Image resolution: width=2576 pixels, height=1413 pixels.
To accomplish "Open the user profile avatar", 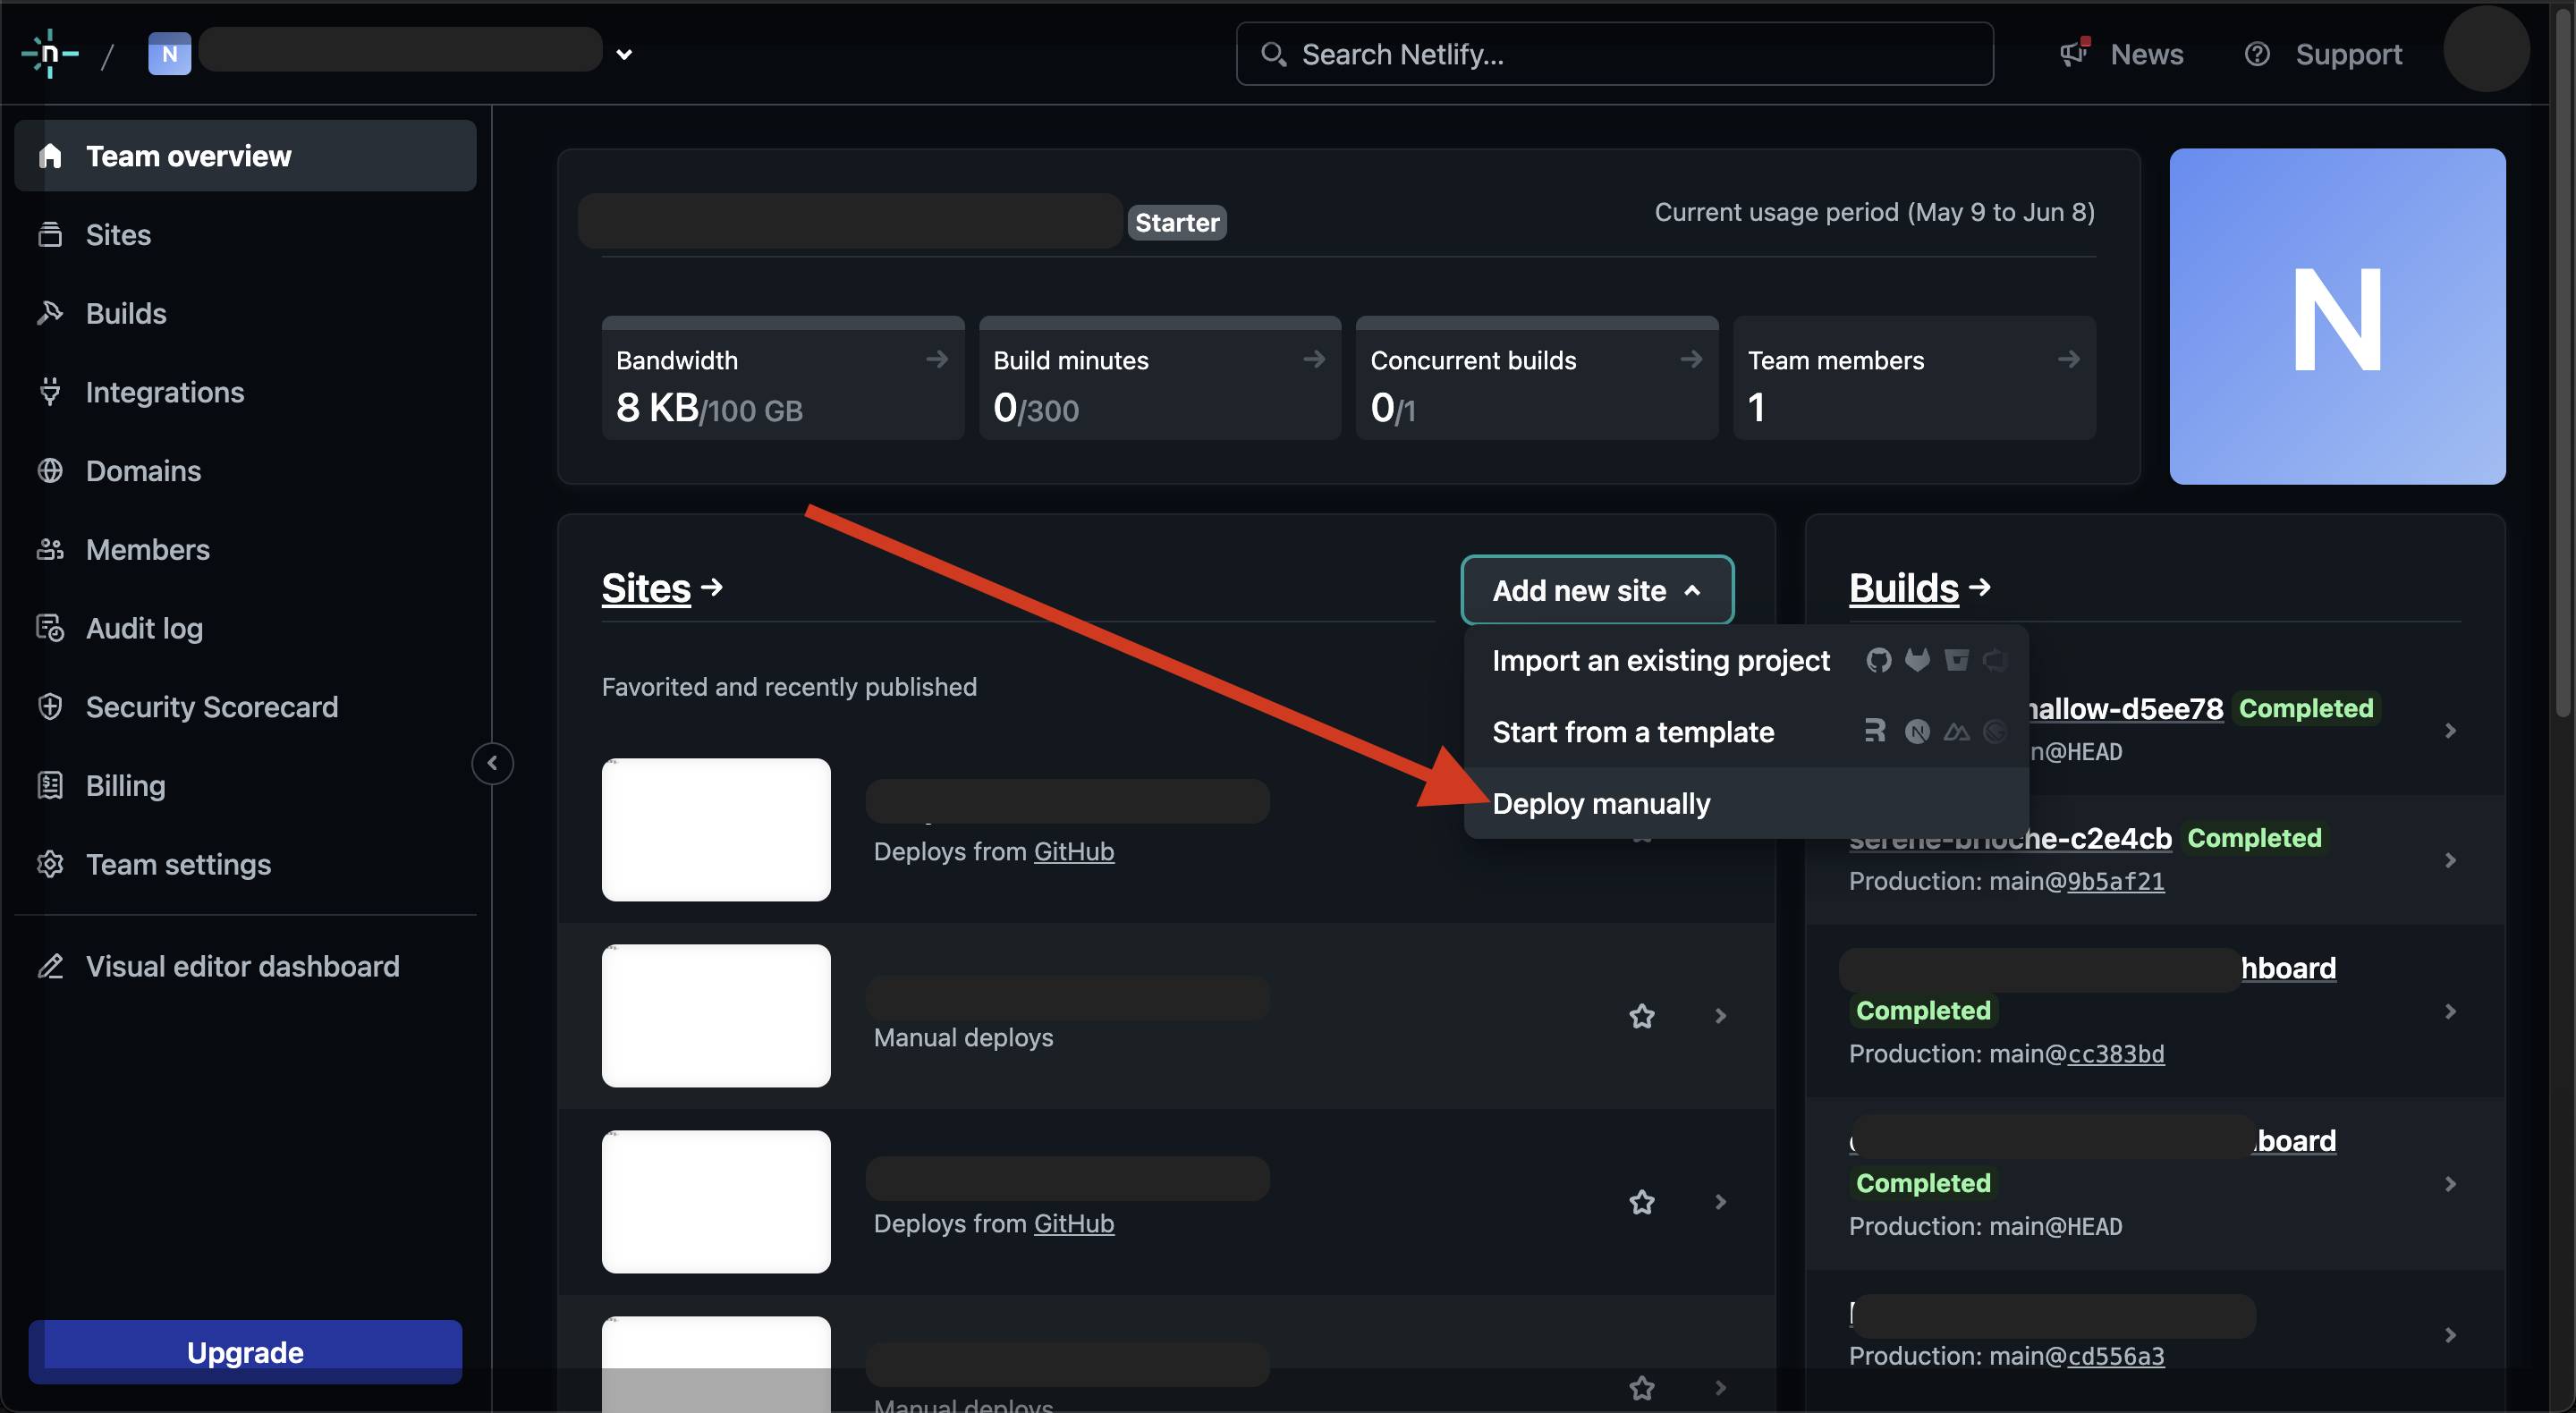I will click(2486, 49).
